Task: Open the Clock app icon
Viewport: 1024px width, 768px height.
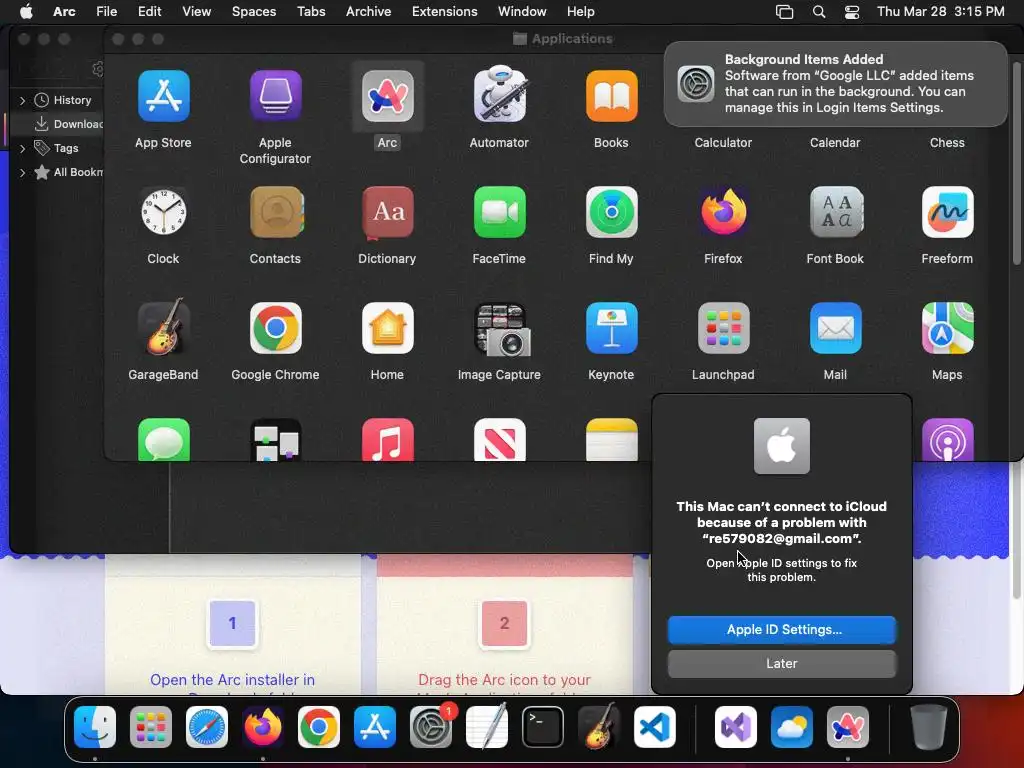Action: pos(163,212)
